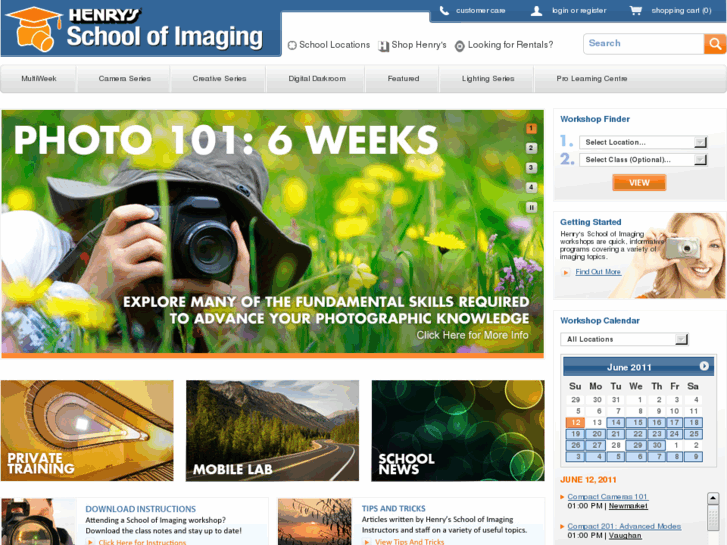
Task: Click the DOWNLOAD INSTRUCTIONS heading
Action: (140, 509)
